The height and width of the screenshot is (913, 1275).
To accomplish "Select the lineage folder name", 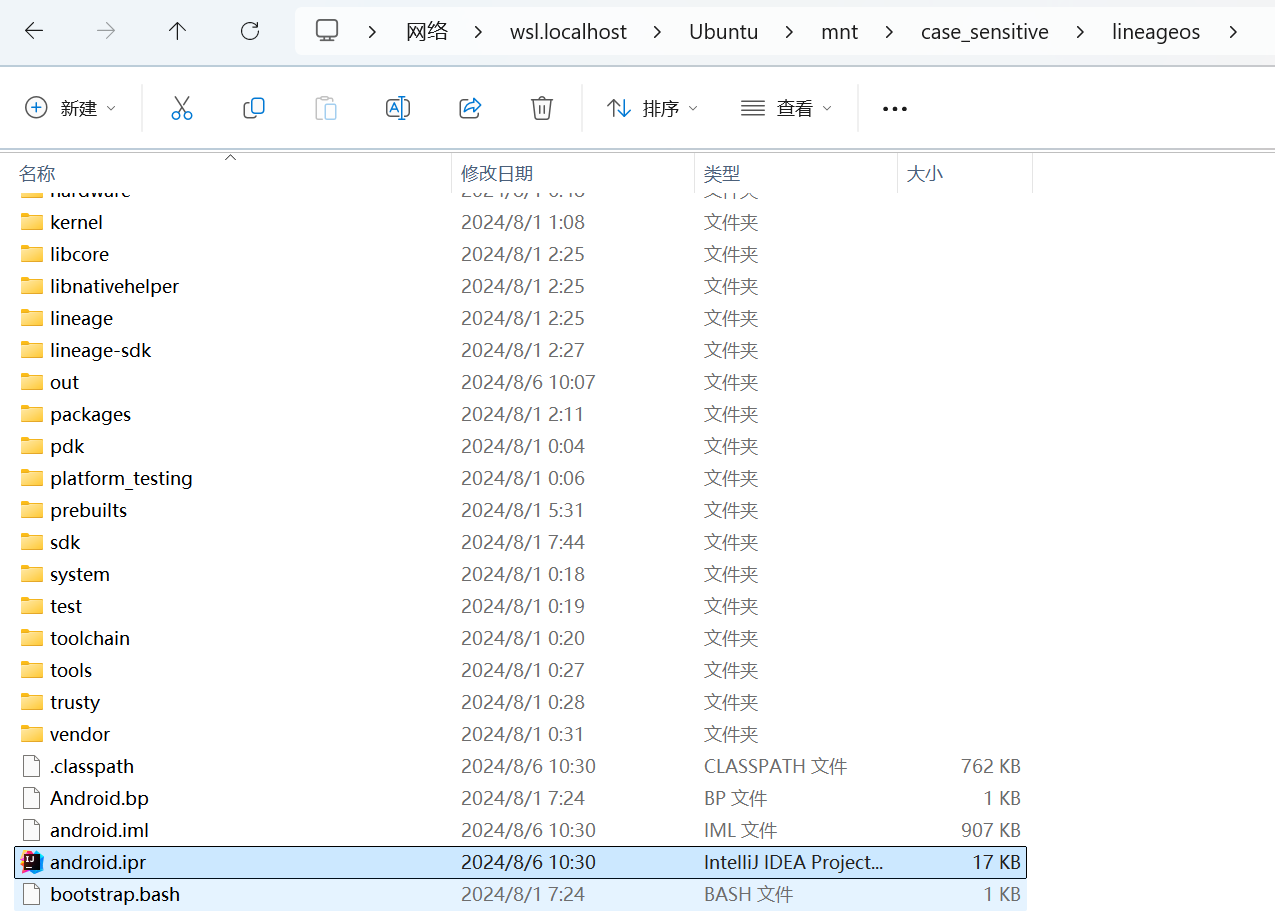I will tap(81, 318).
